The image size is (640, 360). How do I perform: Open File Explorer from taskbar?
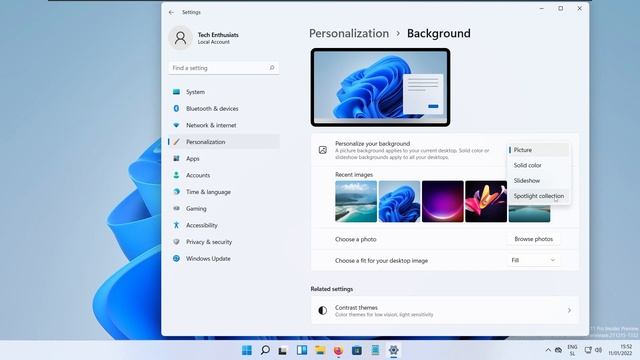tap(320, 350)
